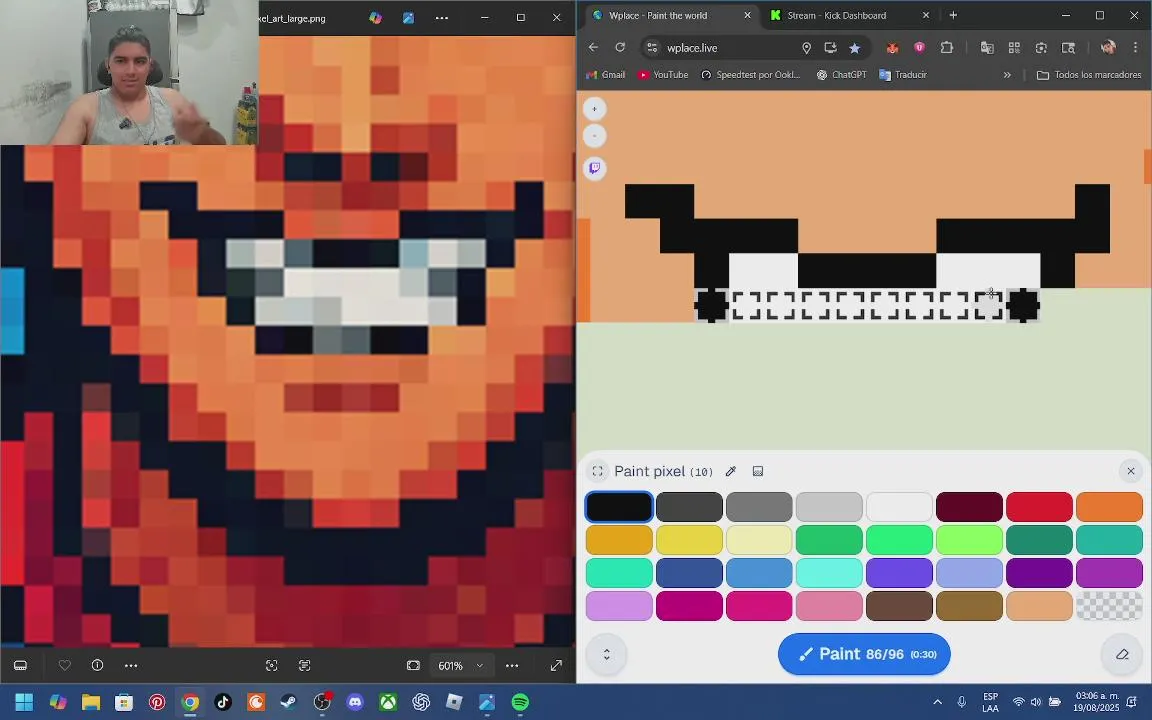Open Spotify from taskbar

pyautogui.click(x=520, y=702)
